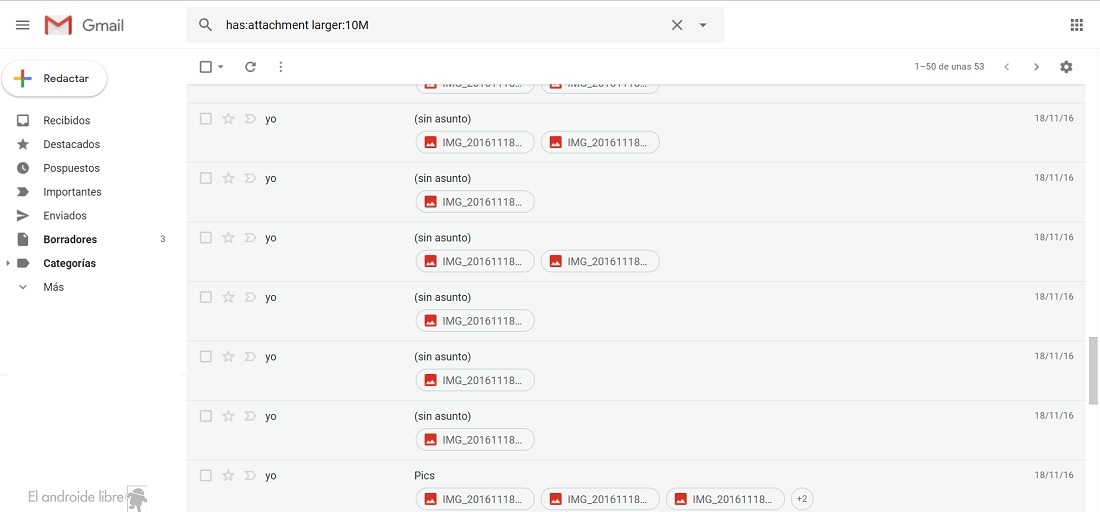Toggle the select-all checkbox in the toolbar

(206, 67)
